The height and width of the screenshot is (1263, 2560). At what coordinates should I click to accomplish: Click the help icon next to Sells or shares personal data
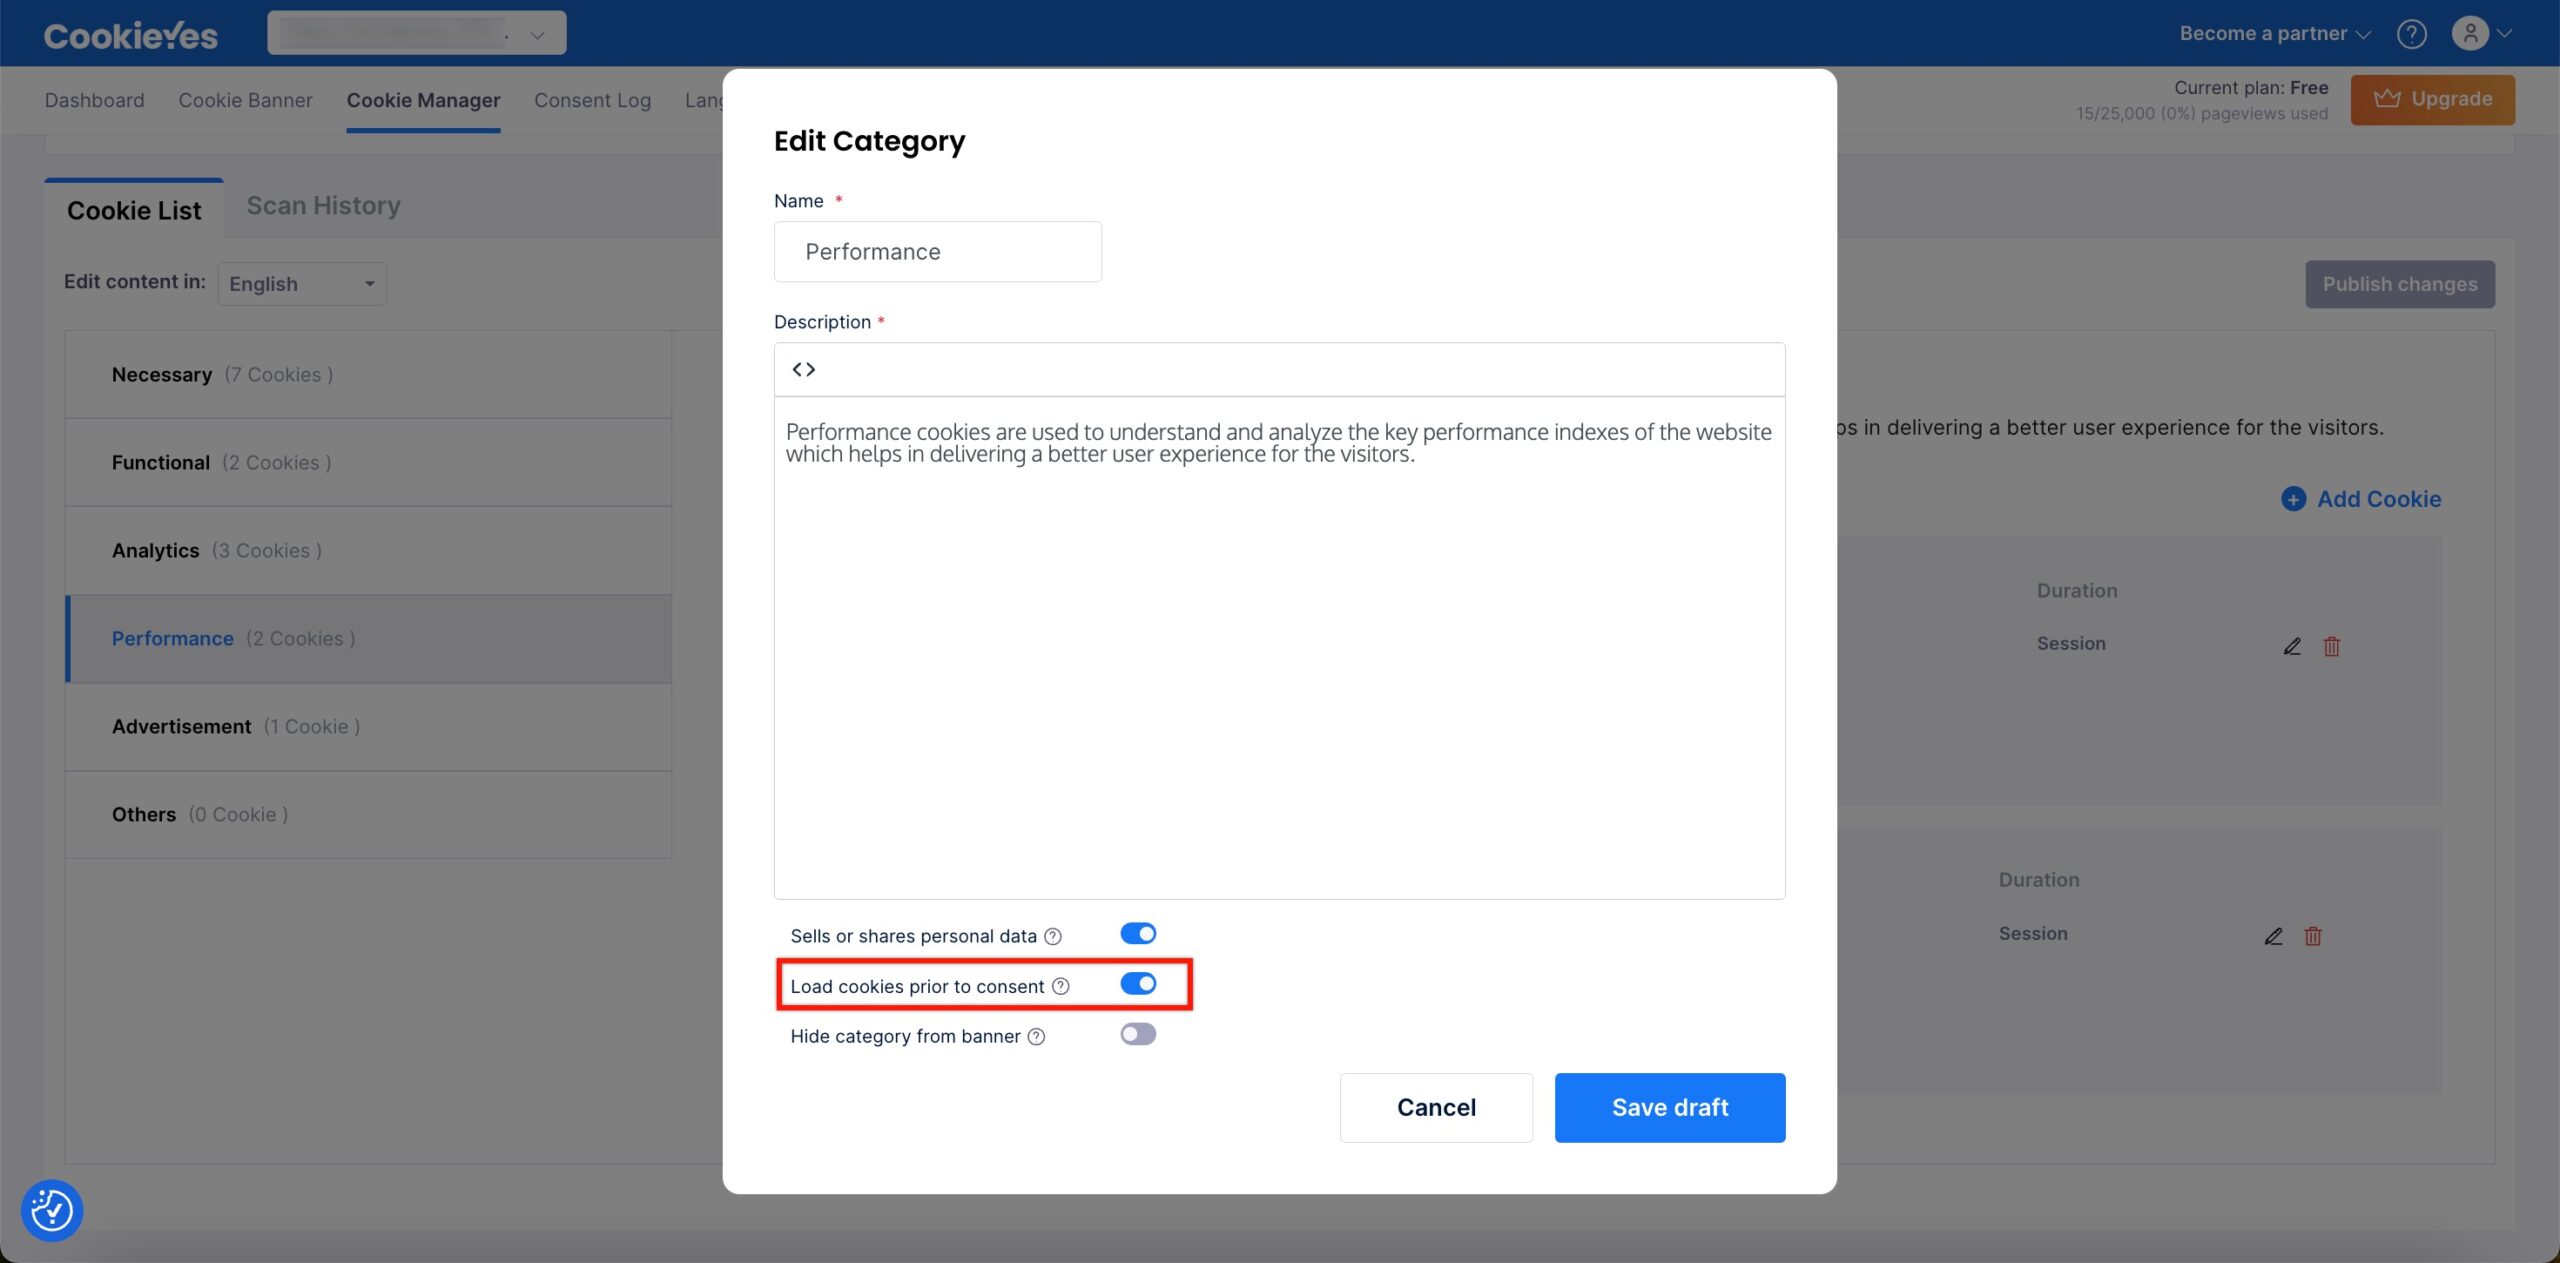coord(1051,935)
